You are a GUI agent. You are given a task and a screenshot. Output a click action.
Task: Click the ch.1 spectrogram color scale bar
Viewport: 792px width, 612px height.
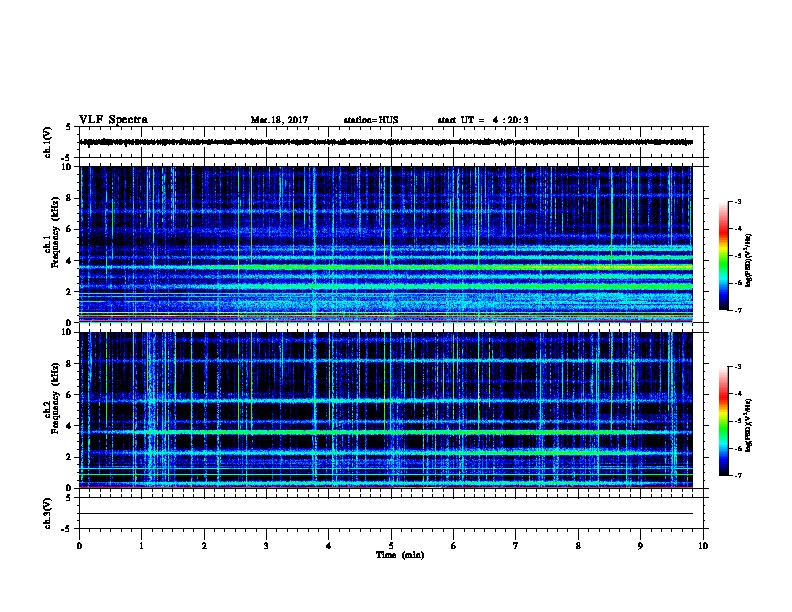723,256
